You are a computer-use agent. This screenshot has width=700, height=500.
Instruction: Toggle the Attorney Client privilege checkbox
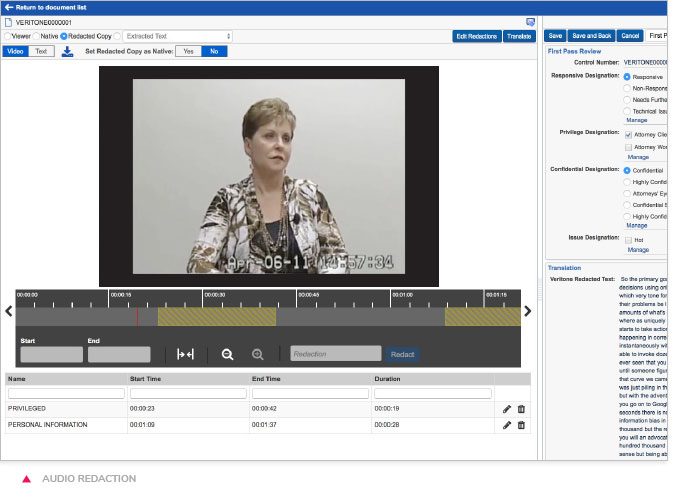(629, 135)
